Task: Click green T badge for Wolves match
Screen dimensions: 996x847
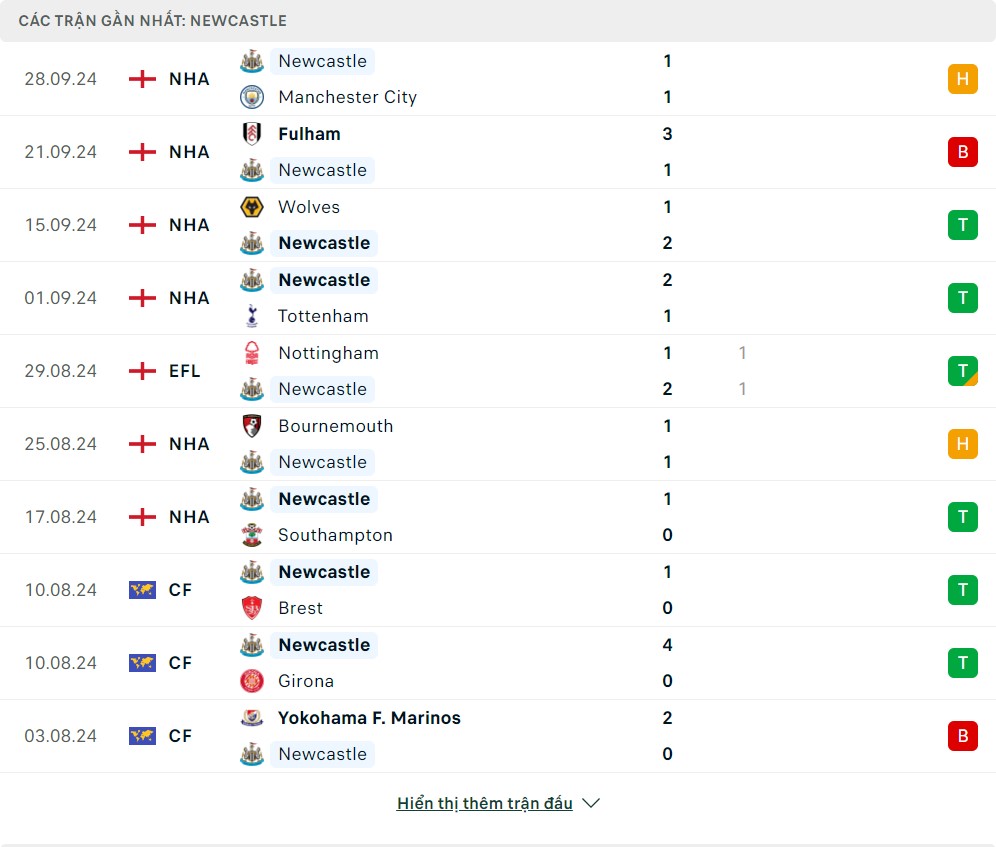Action: pos(962,225)
